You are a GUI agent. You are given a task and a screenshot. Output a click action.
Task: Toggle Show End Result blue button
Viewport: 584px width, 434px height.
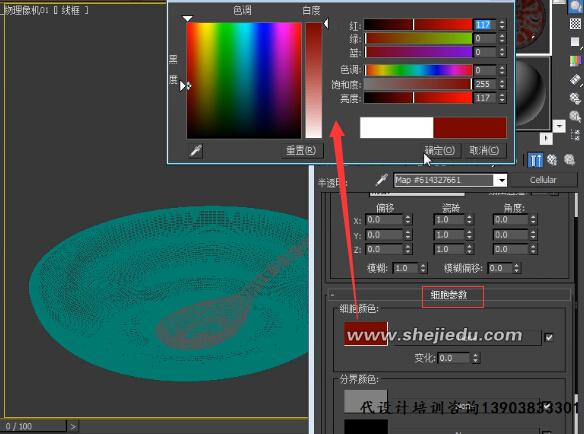coord(535,160)
